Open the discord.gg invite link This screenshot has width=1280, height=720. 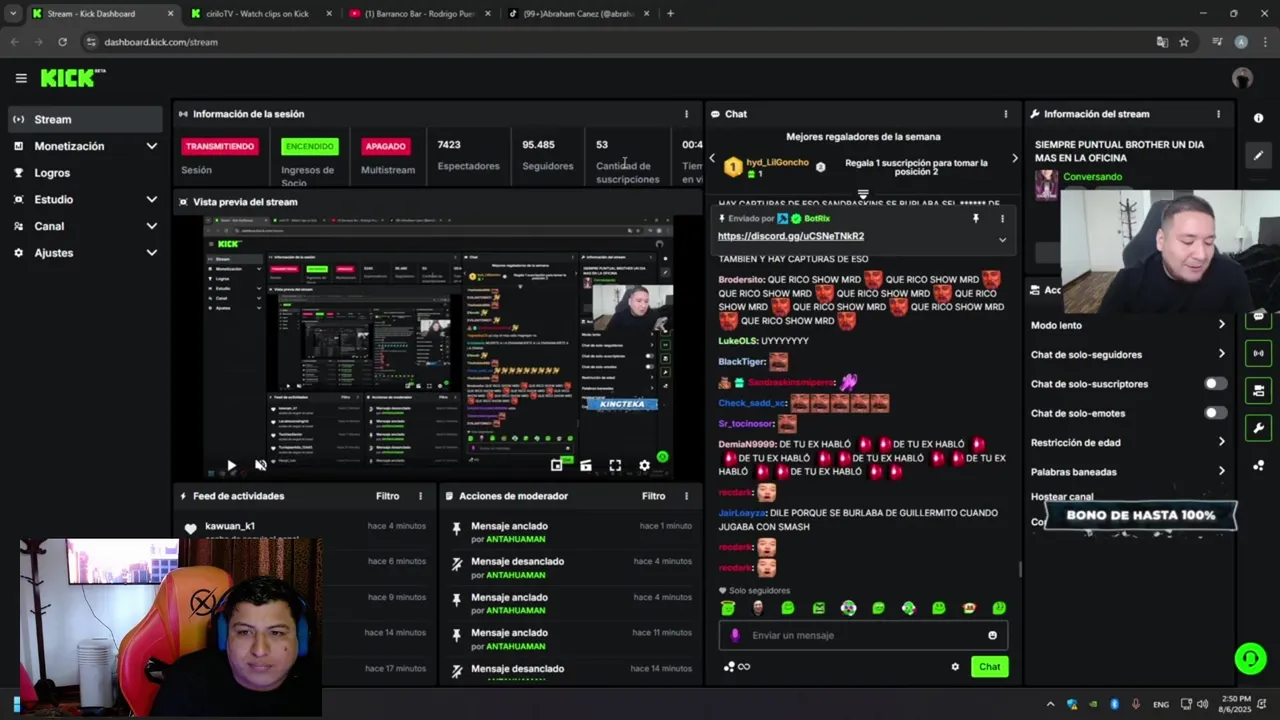click(790, 236)
